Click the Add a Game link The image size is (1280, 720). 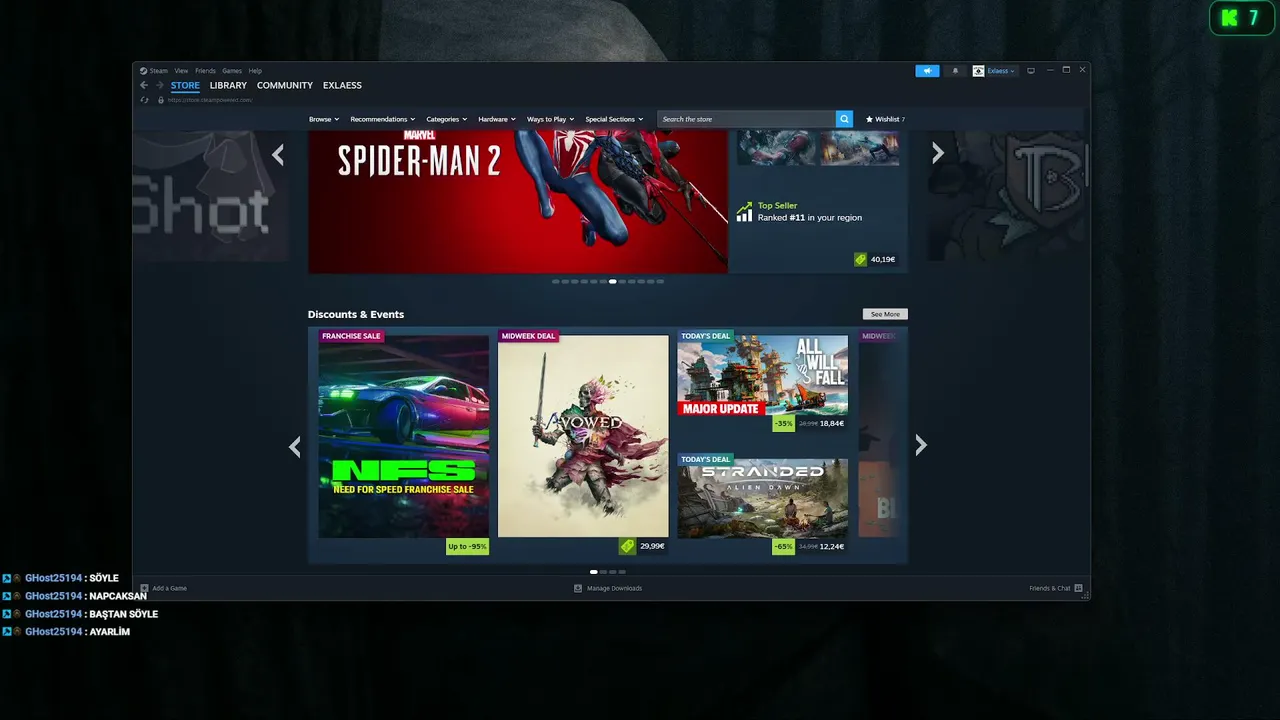tap(170, 588)
